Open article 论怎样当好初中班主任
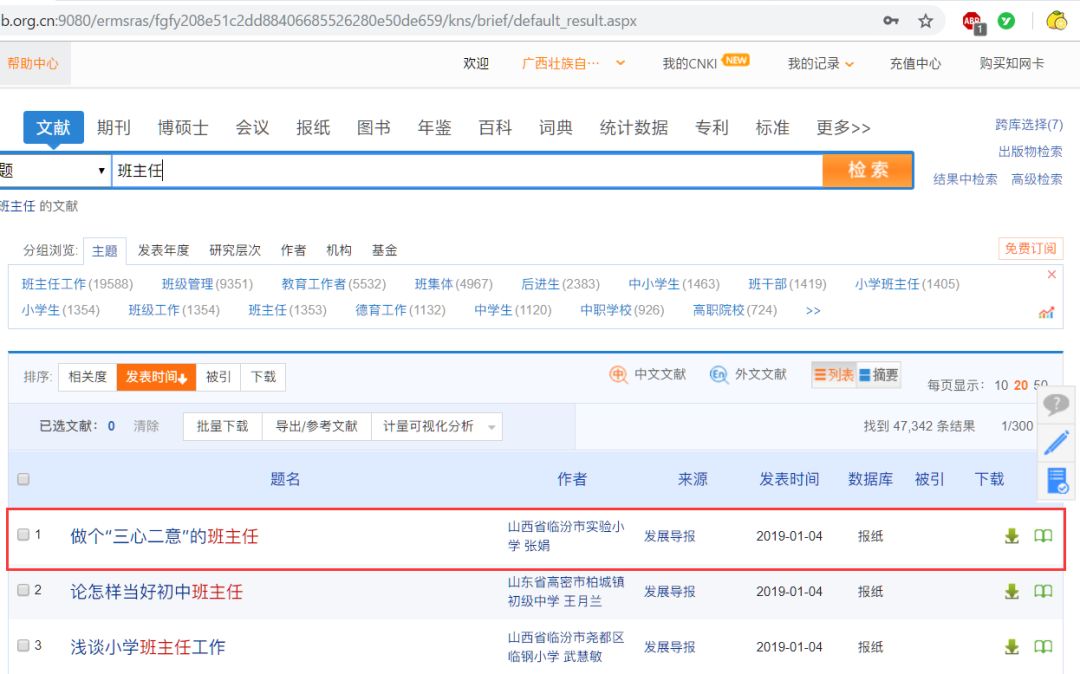Viewport: 1080px width, 674px height. (156, 592)
